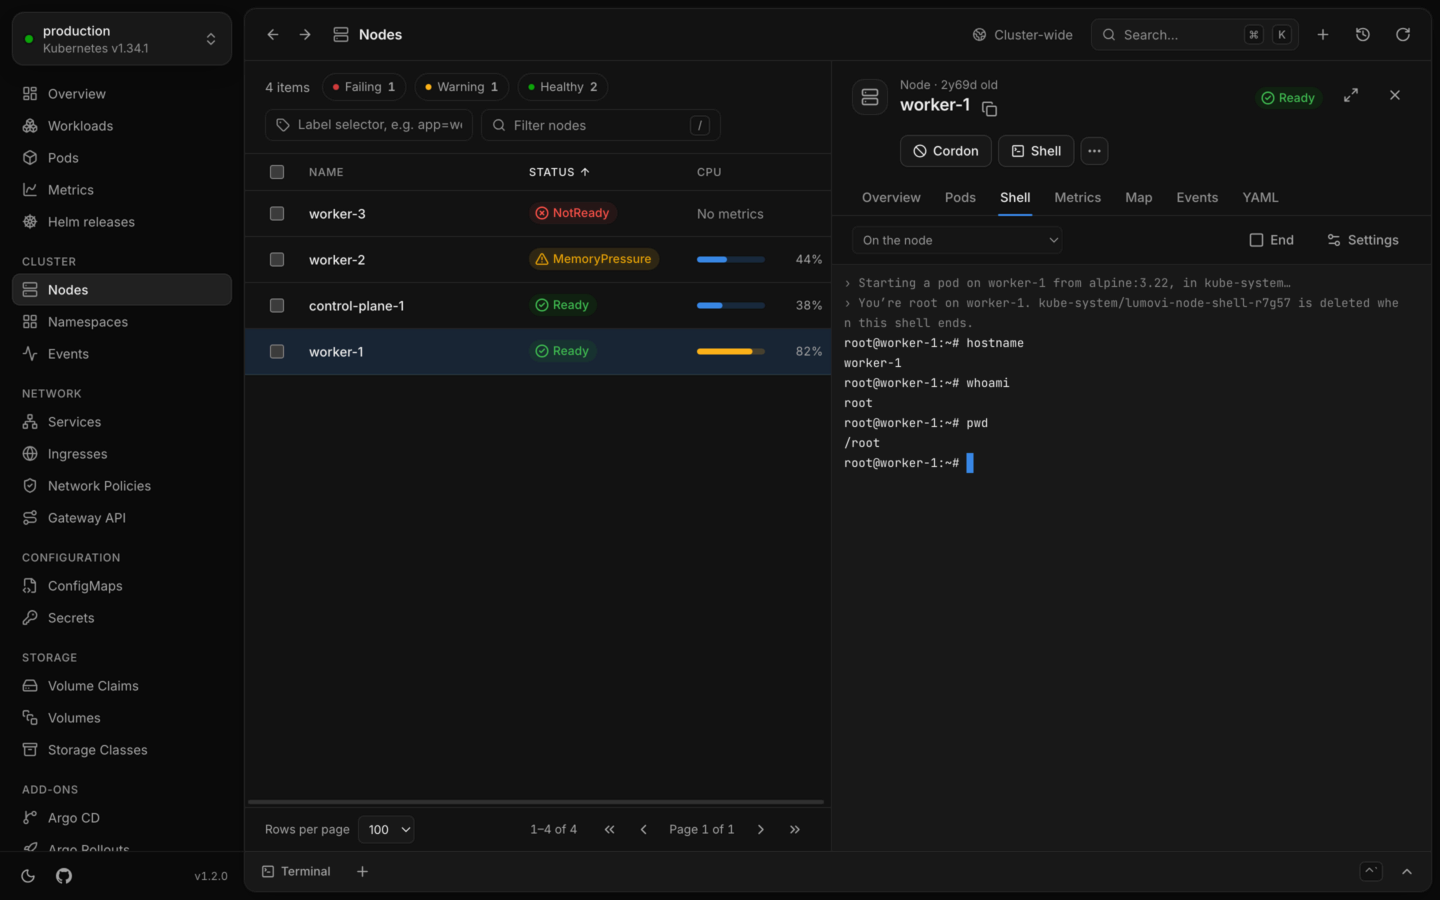Image resolution: width=1440 pixels, height=900 pixels.
Task: Open the Events tab of worker-1
Action: coord(1197,198)
